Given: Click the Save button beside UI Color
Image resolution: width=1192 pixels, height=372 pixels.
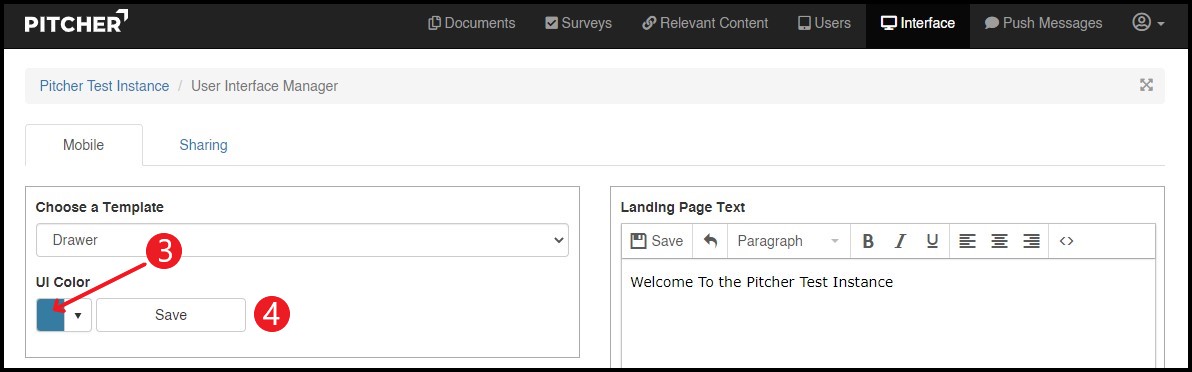Looking at the screenshot, I should (x=171, y=315).
